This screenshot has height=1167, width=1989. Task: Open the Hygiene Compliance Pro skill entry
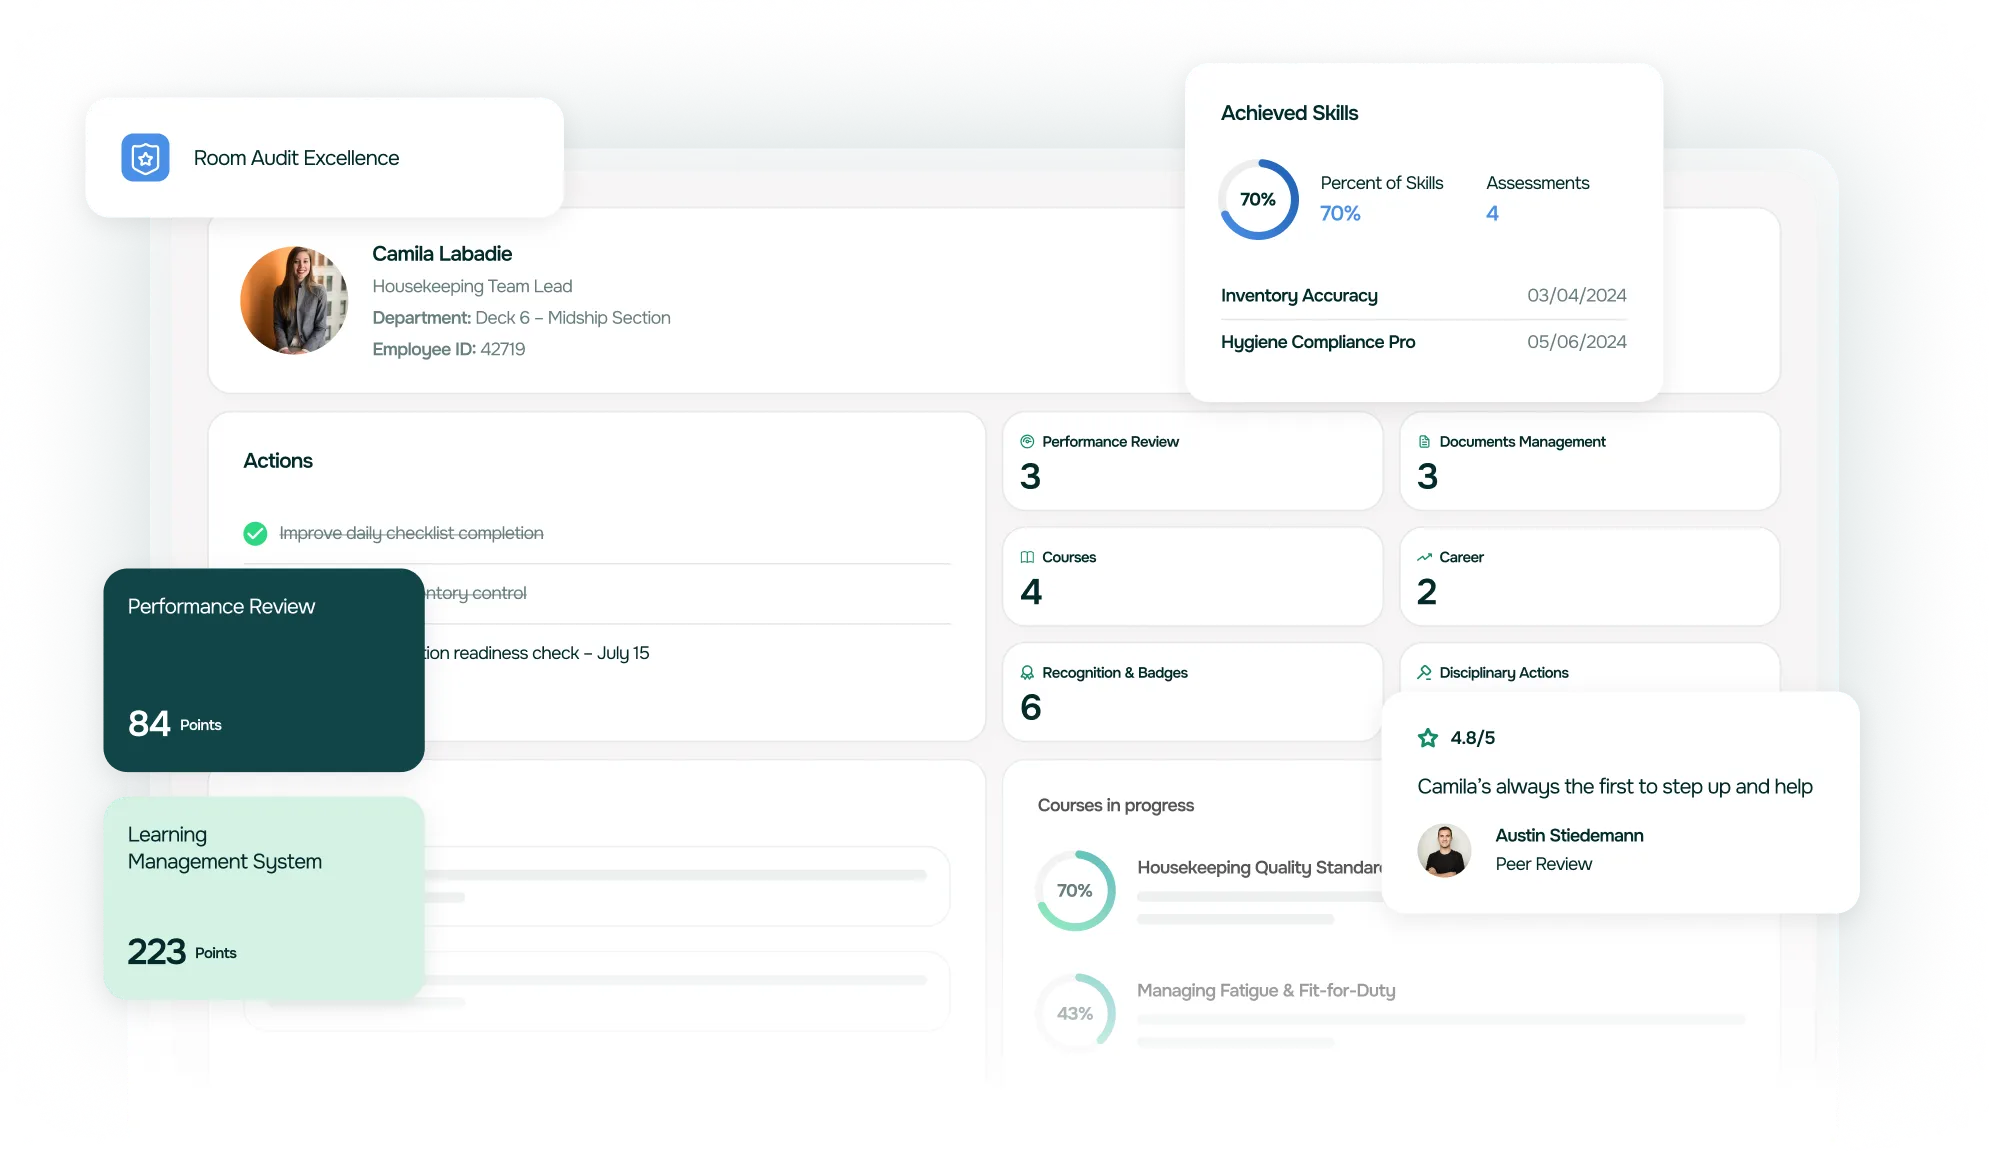pos(1318,342)
